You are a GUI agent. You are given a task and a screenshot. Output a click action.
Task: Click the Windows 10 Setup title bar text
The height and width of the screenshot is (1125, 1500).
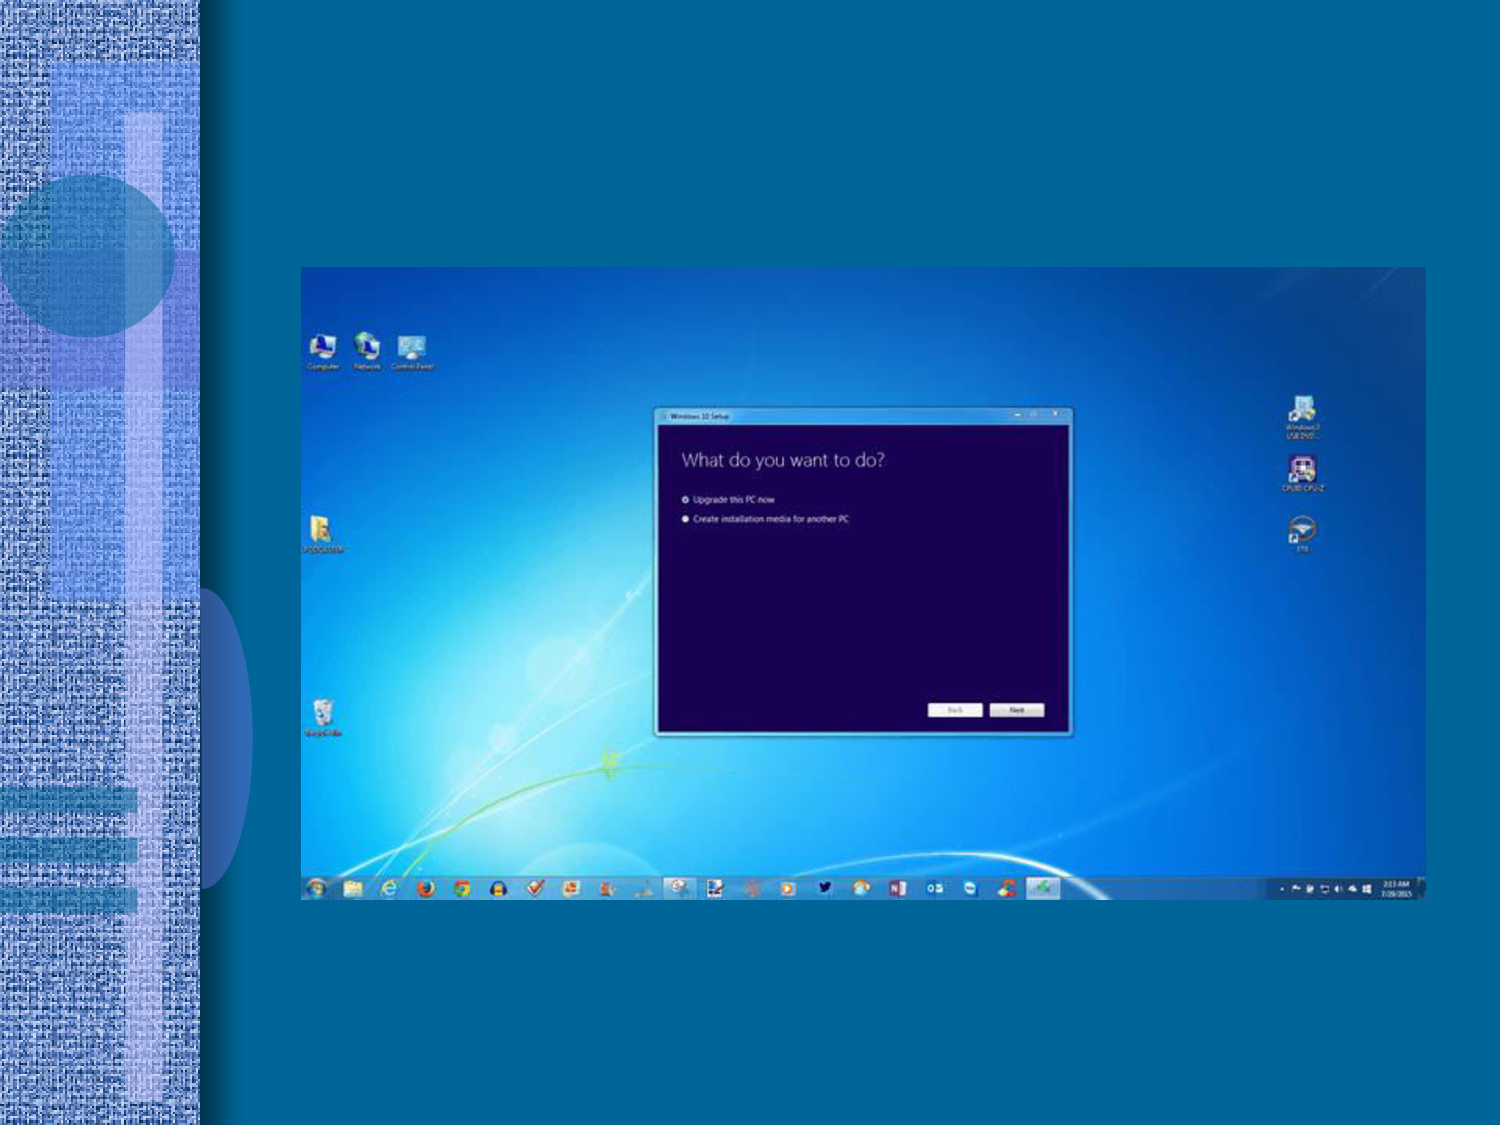pos(699,416)
